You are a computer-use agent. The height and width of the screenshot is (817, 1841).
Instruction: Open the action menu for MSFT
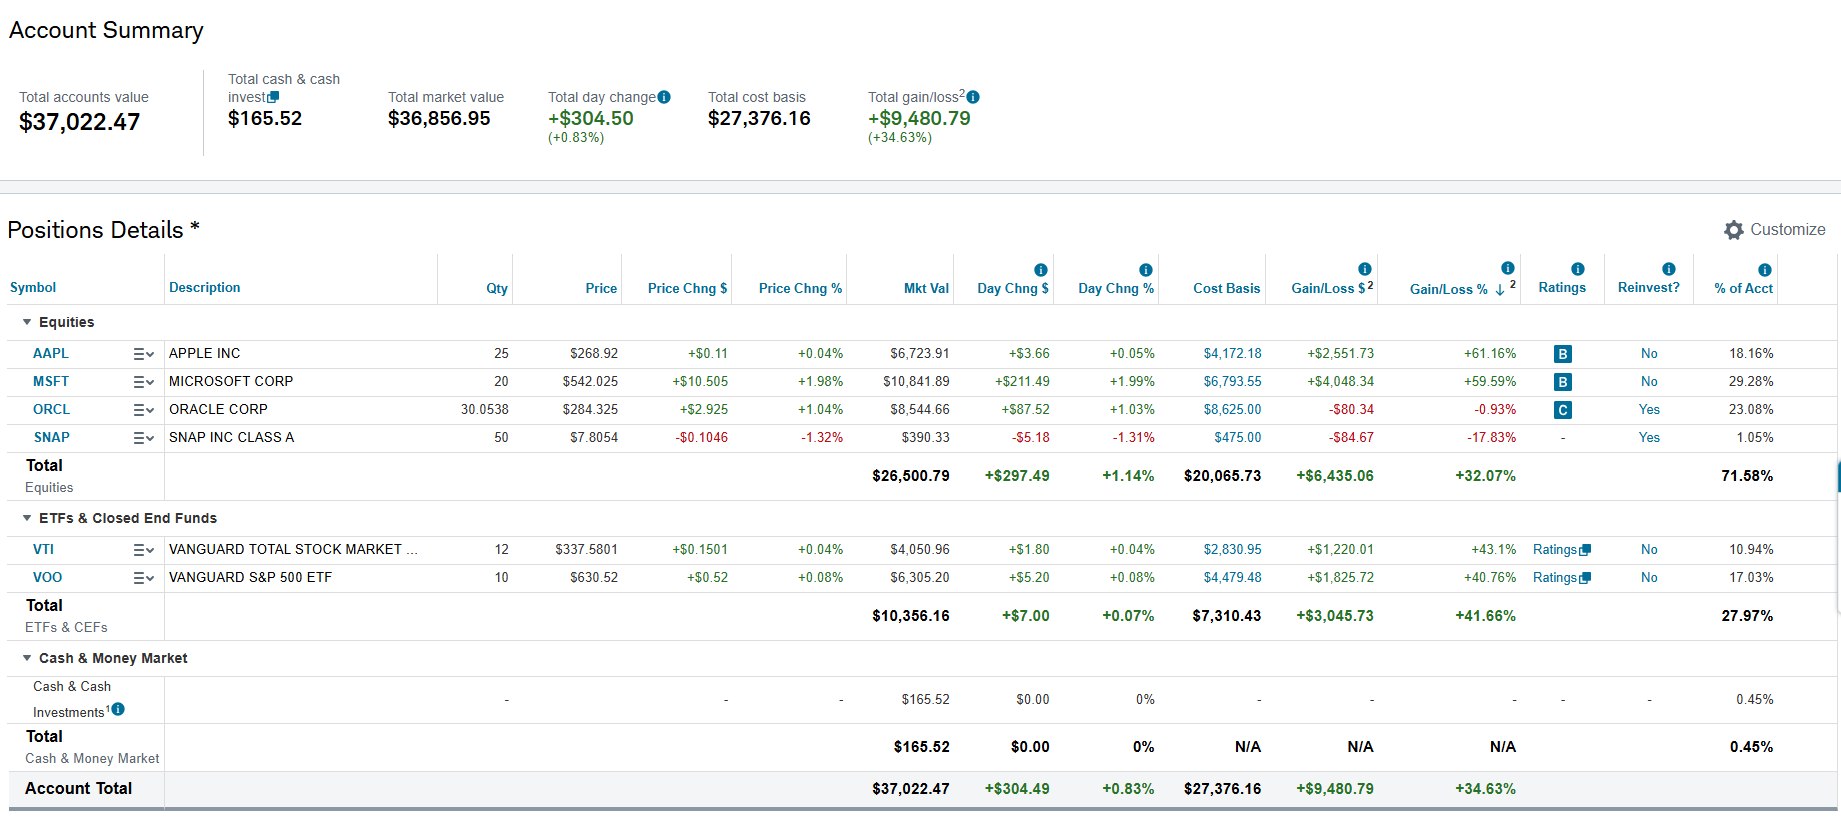point(143,382)
